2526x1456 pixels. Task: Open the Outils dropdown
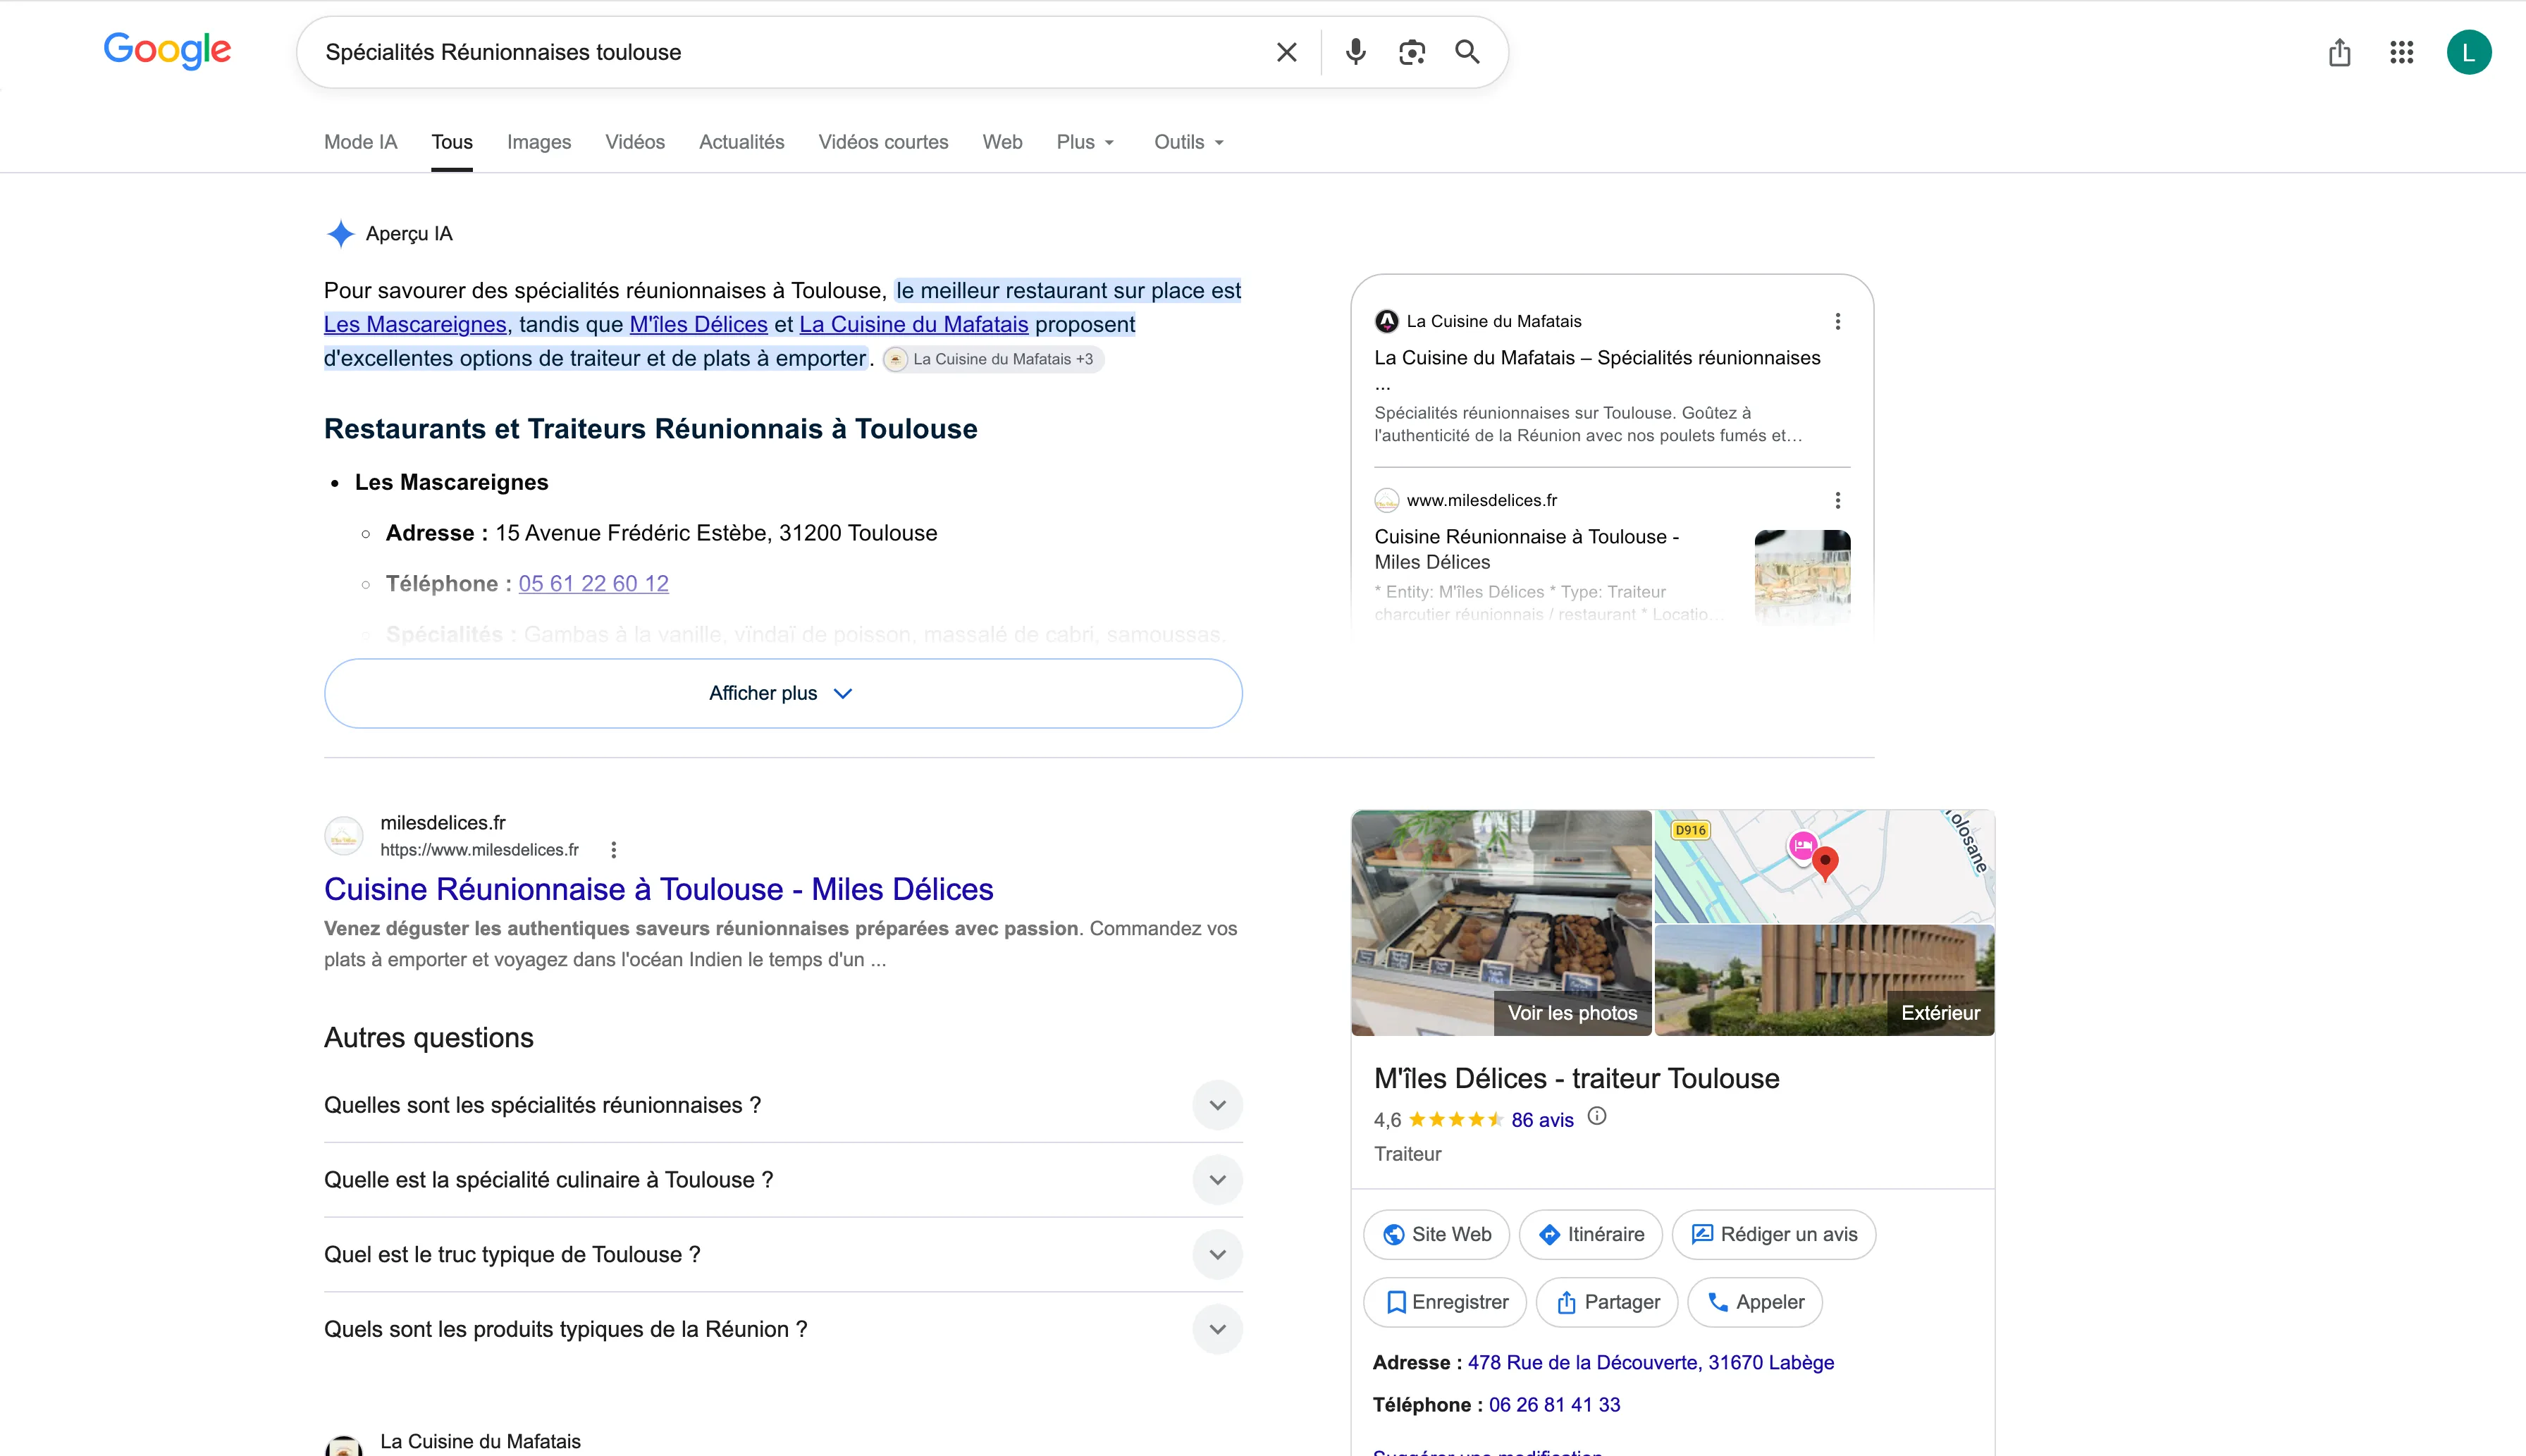click(1189, 142)
